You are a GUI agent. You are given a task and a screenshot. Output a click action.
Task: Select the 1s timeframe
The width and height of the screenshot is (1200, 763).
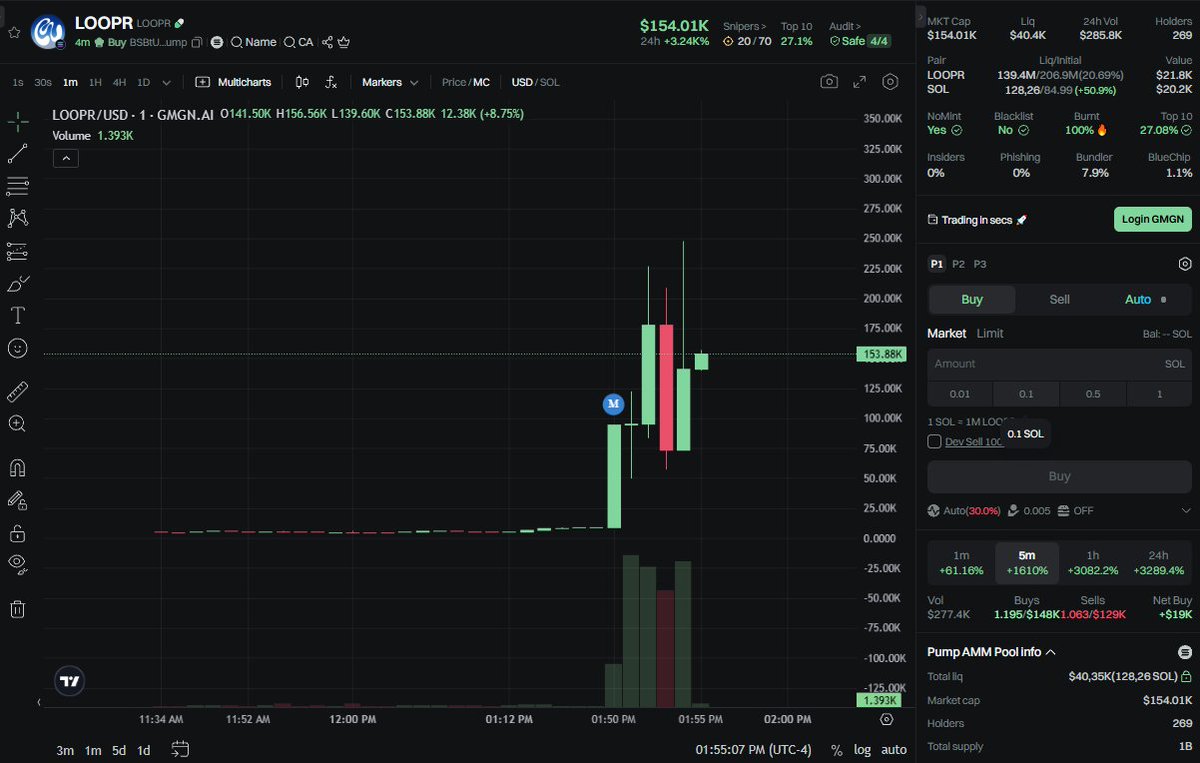coord(18,82)
